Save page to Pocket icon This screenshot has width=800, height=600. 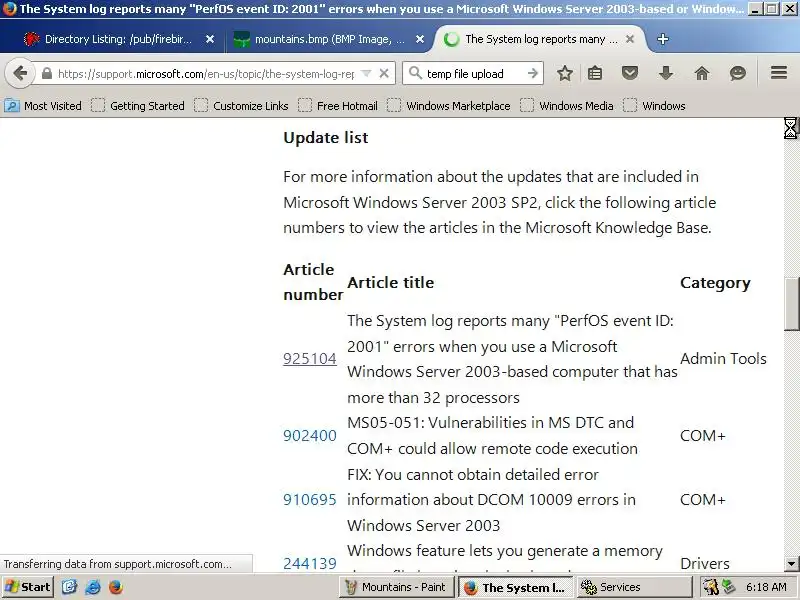point(630,73)
